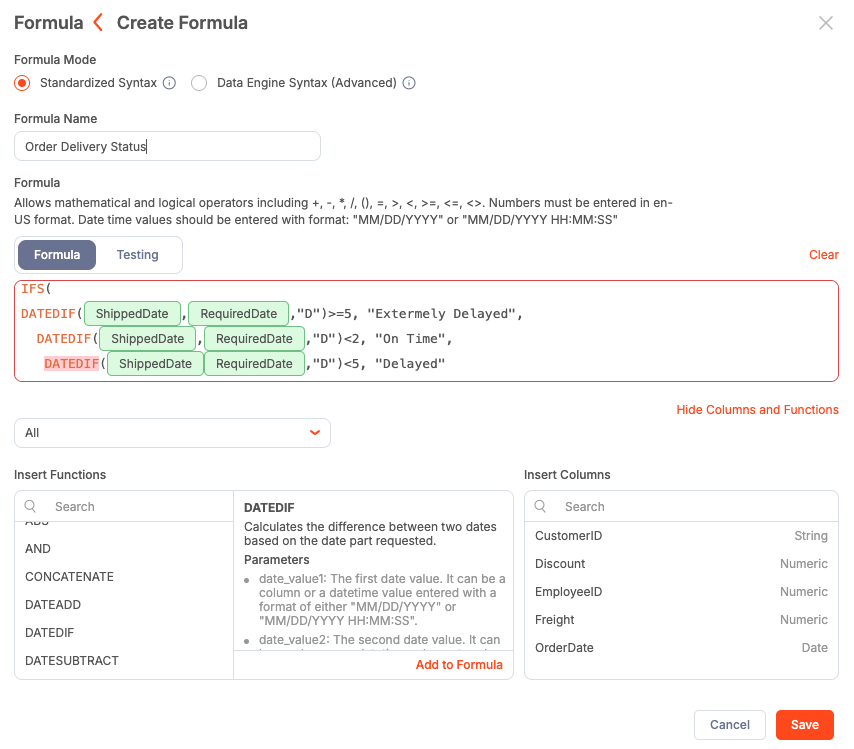Close the Create Formula dialog

825,23
